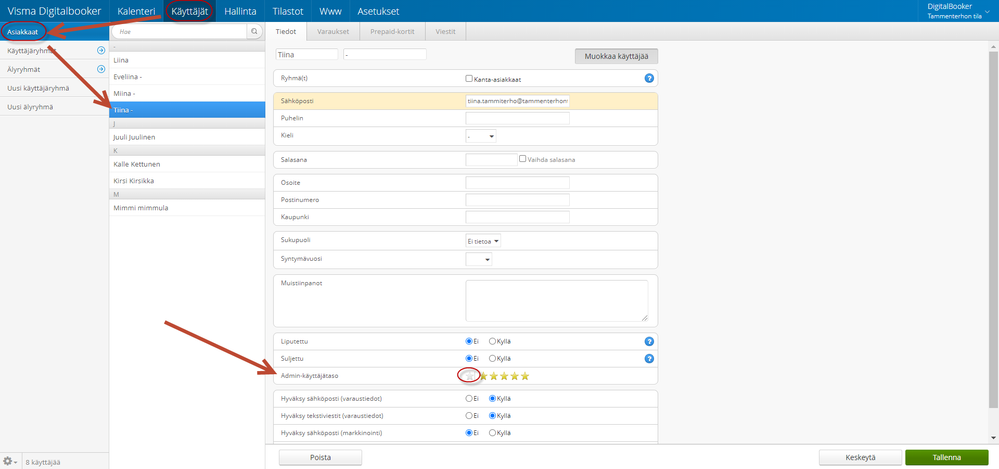The height and width of the screenshot is (469, 999).
Task: Select Liina in the user list
Action: coord(187,60)
